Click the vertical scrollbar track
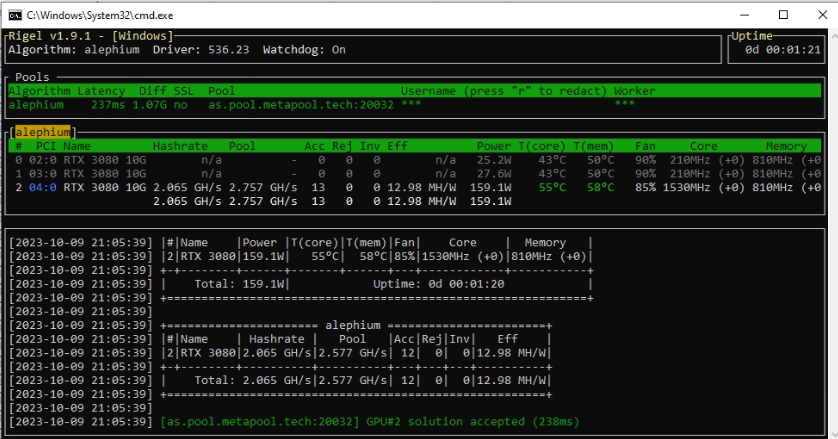Image resolution: width=838 pixels, height=439 pixels. (833, 235)
